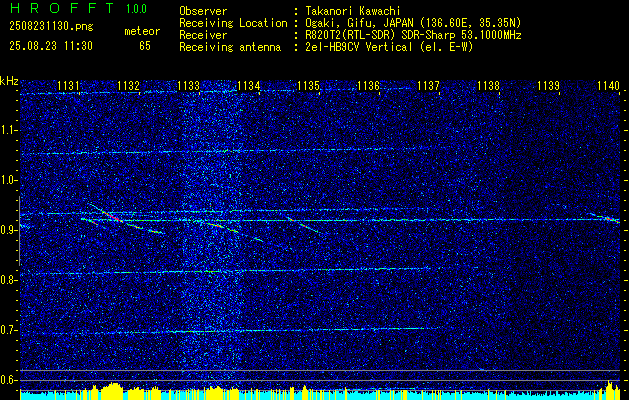Screen dimensions: 629x400
Task: Click the 1.1 kHz axis label
Action: pyautogui.click(x=8, y=130)
